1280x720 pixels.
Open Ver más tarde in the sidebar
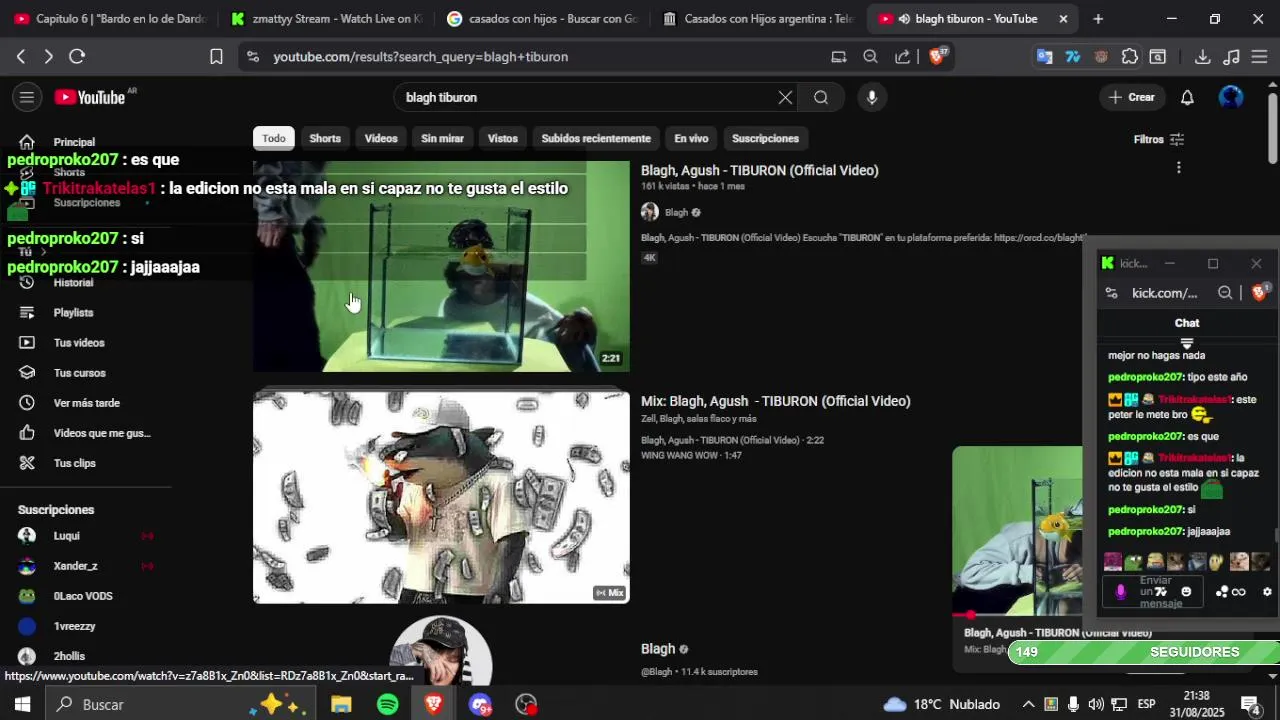(86, 403)
